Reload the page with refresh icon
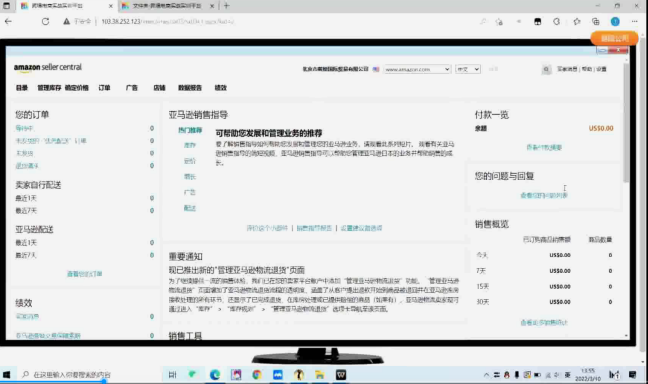This screenshot has height=384, width=648. point(45,21)
